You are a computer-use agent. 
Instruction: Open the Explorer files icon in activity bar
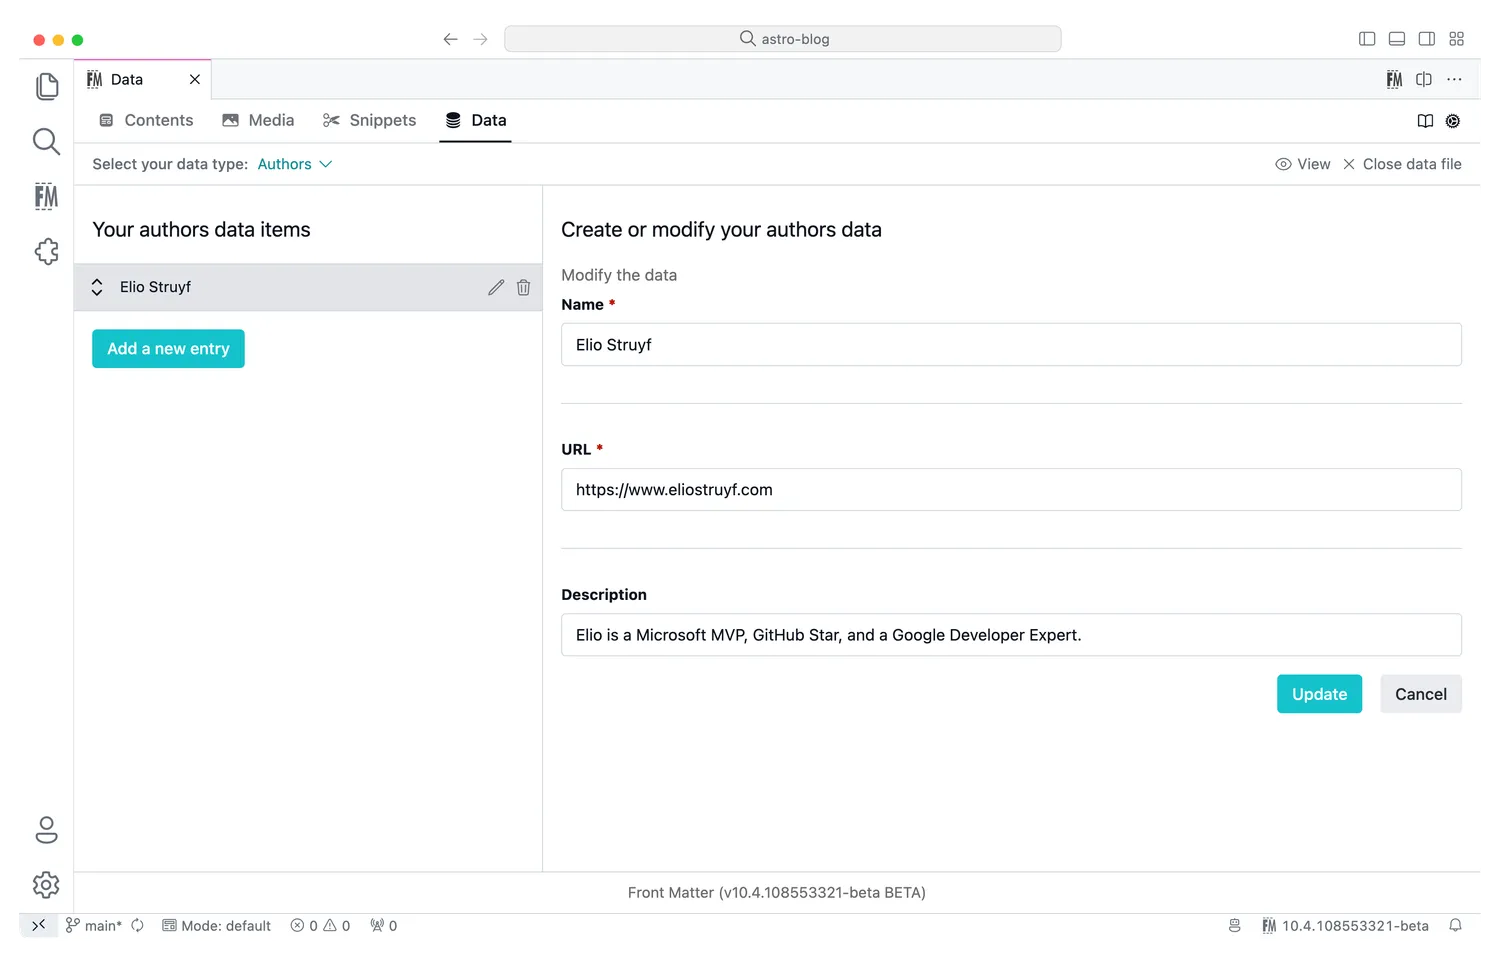pyautogui.click(x=46, y=86)
